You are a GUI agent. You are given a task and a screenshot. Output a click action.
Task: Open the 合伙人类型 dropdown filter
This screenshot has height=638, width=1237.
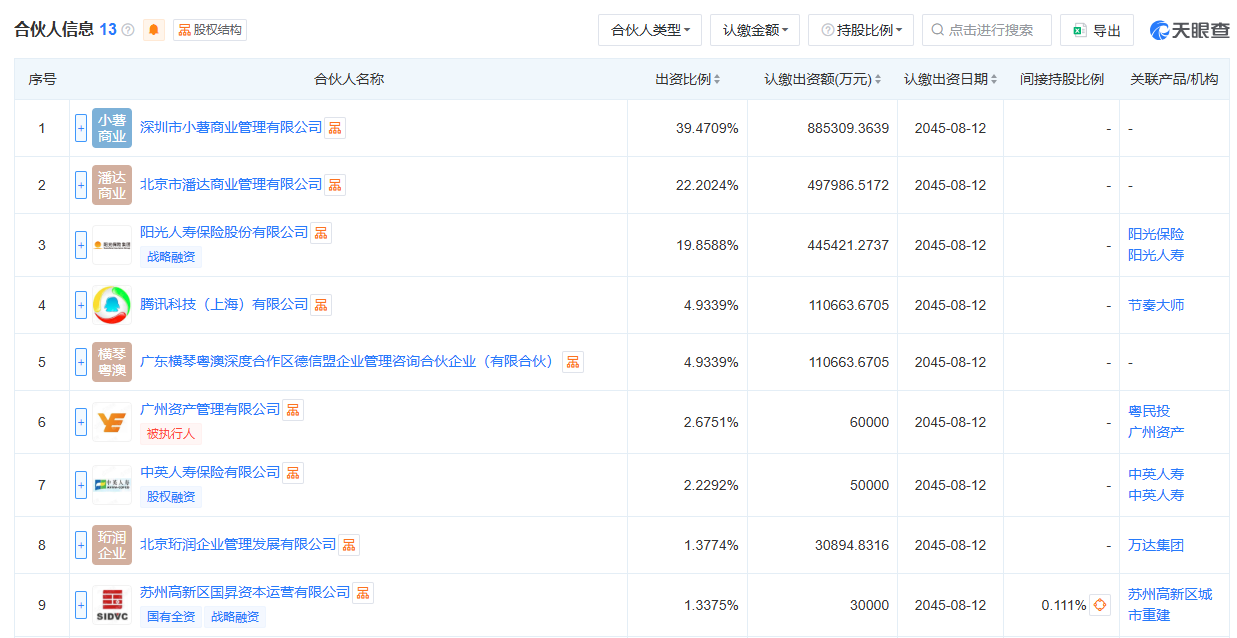tap(650, 30)
